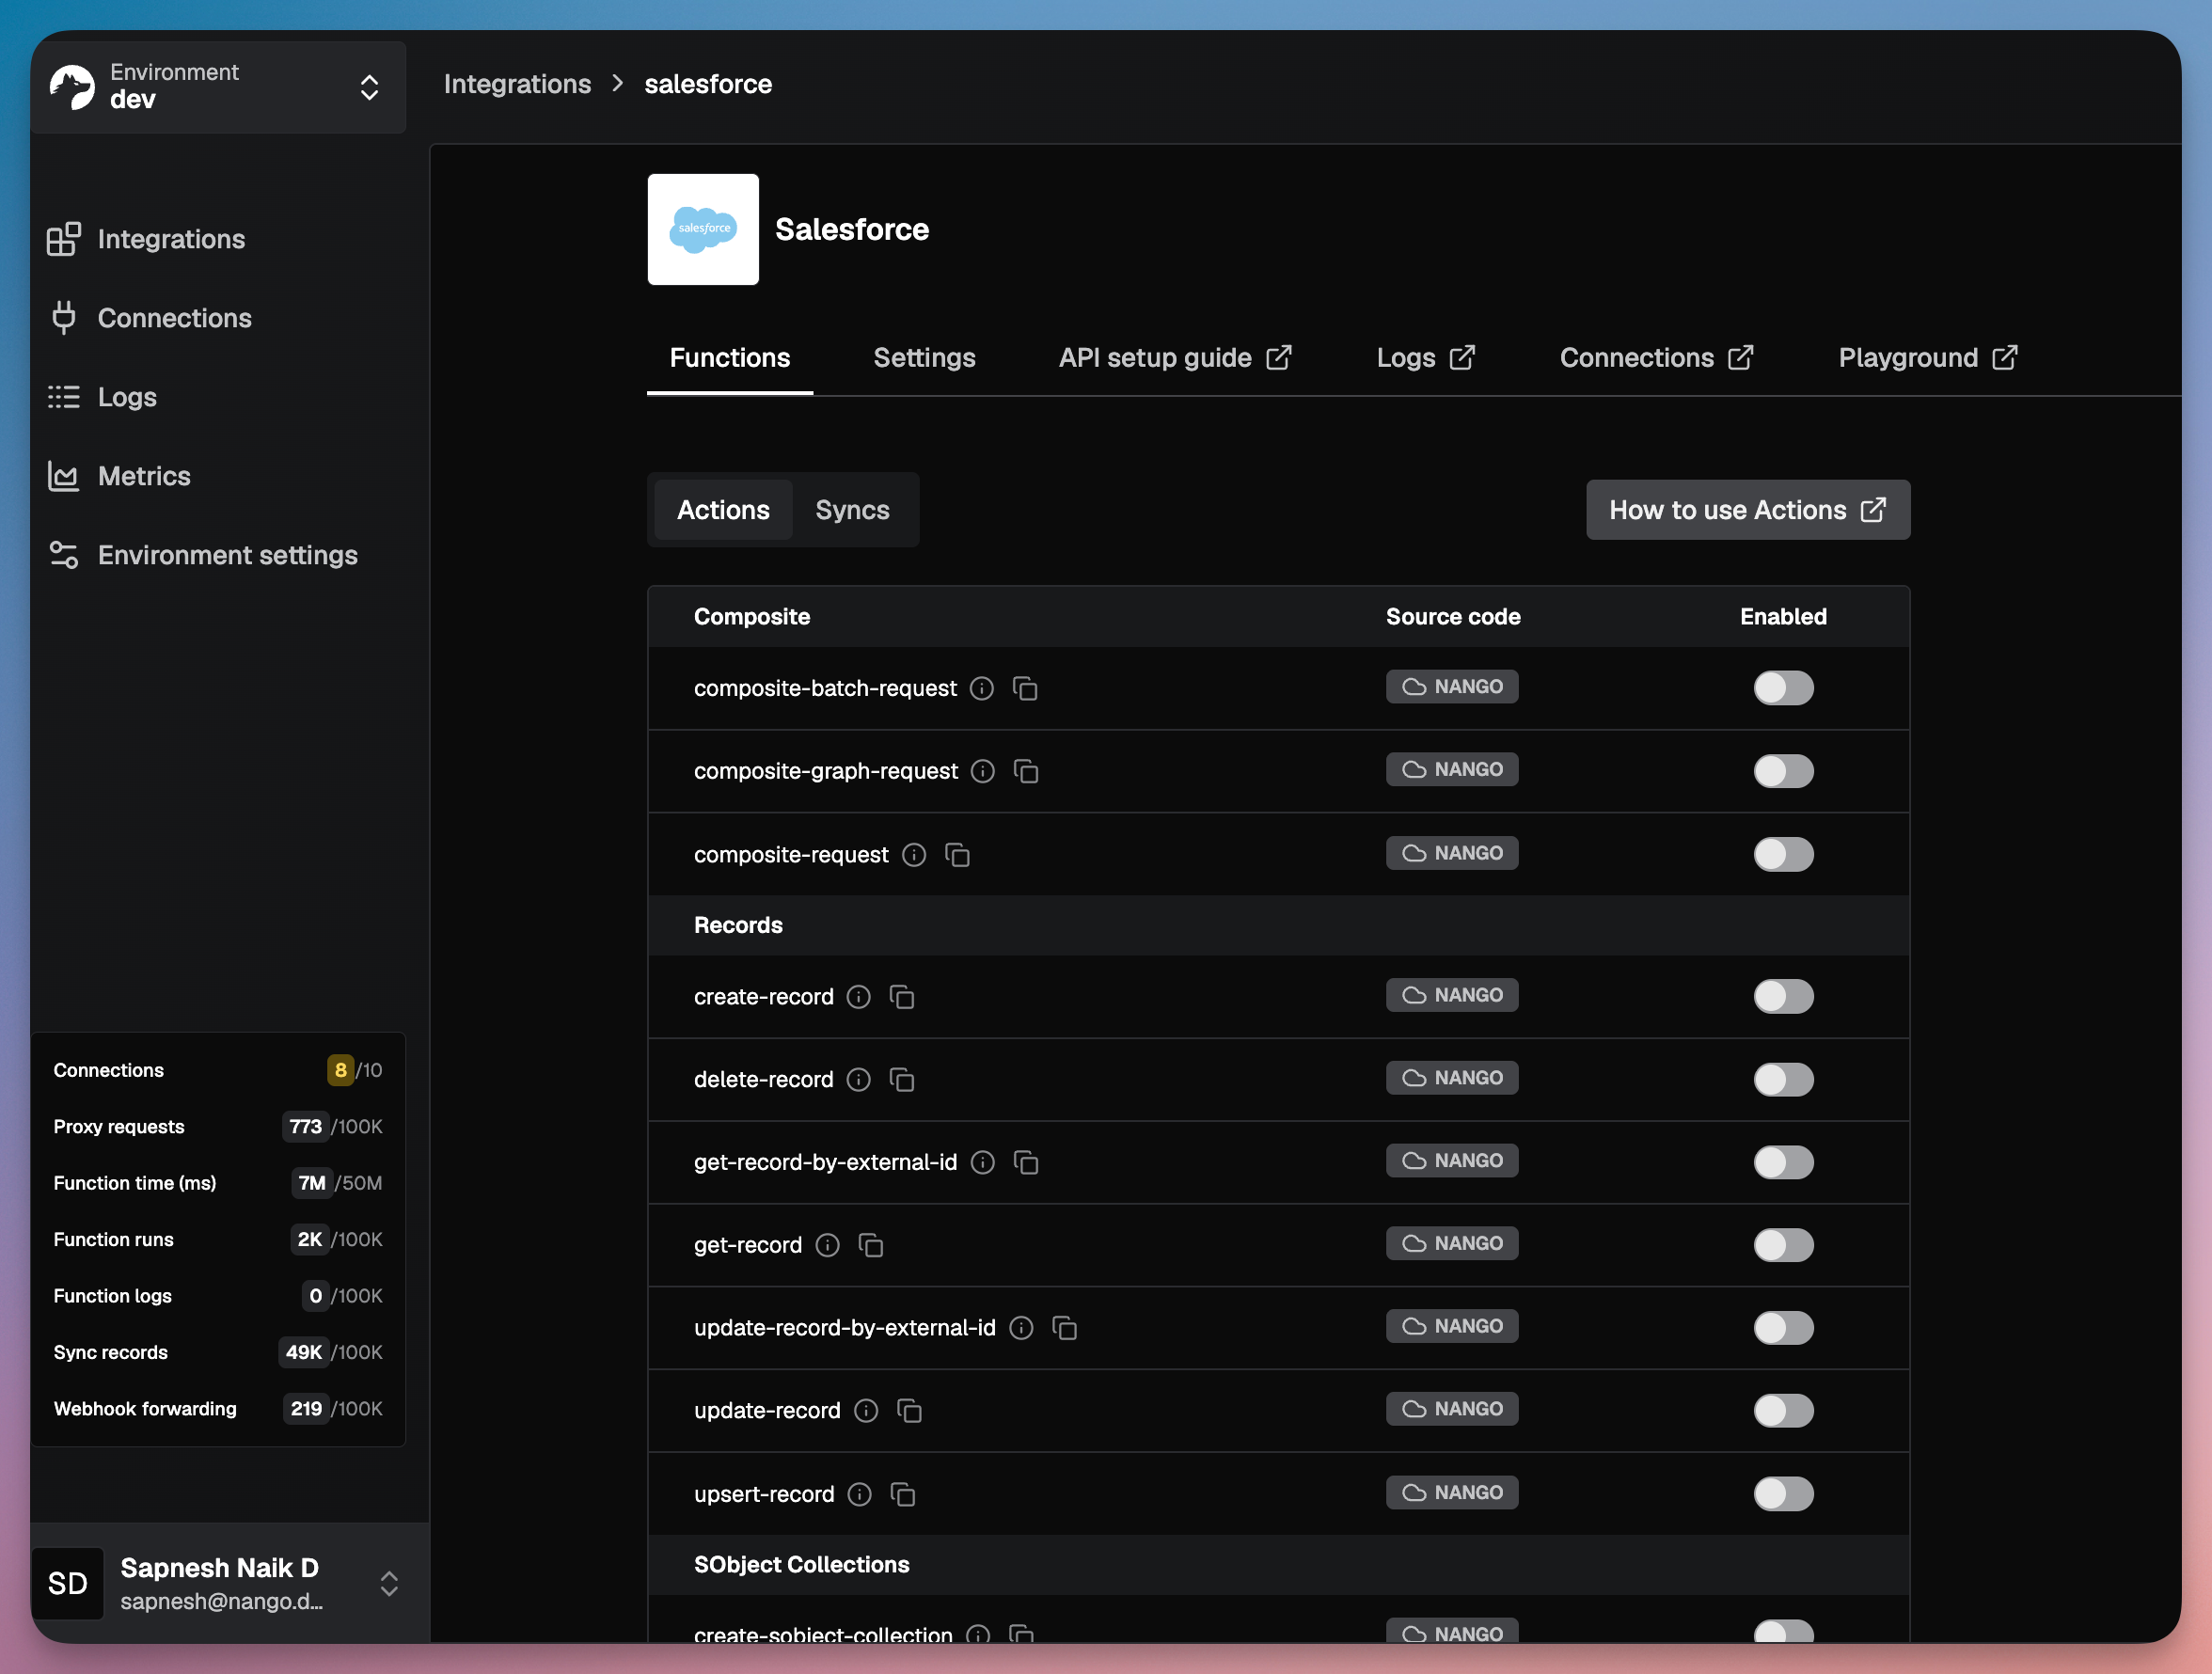Copy the update-record-by-external-id name
Viewport: 2212px width, 1674px height.
pyautogui.click(x=1064, y=1328)
